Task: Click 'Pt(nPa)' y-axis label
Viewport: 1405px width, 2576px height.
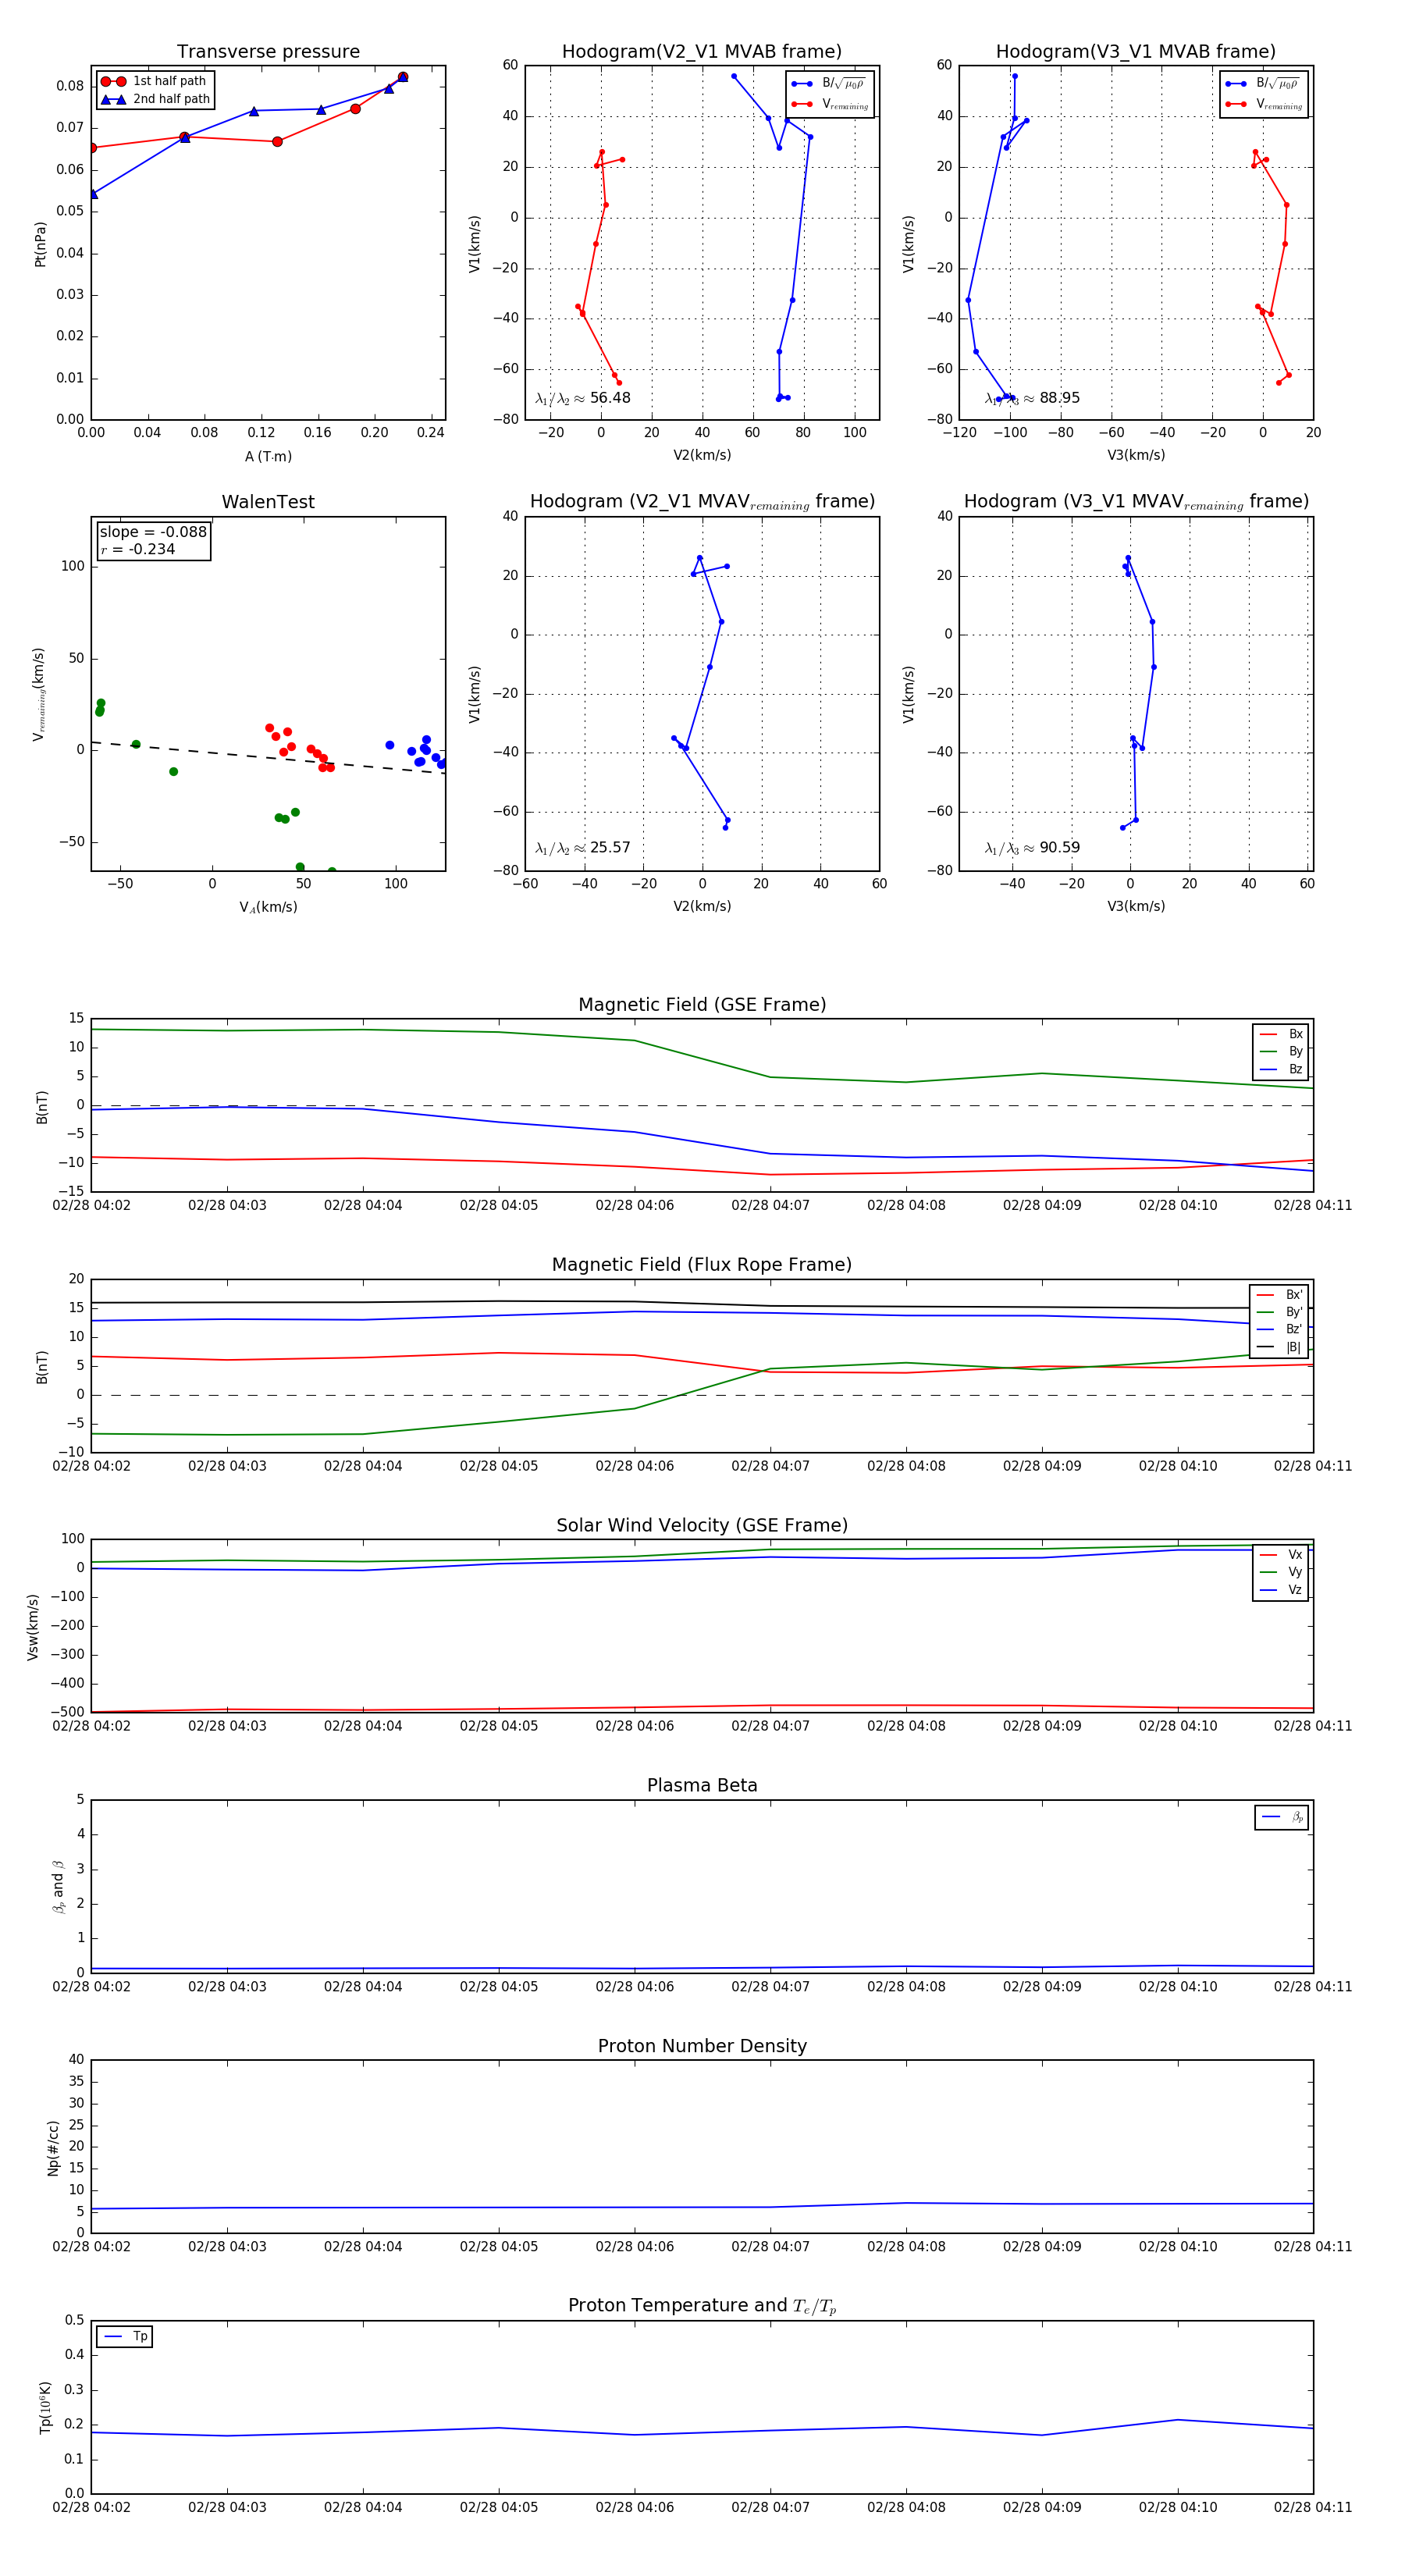Action: [x=41, y=244]
